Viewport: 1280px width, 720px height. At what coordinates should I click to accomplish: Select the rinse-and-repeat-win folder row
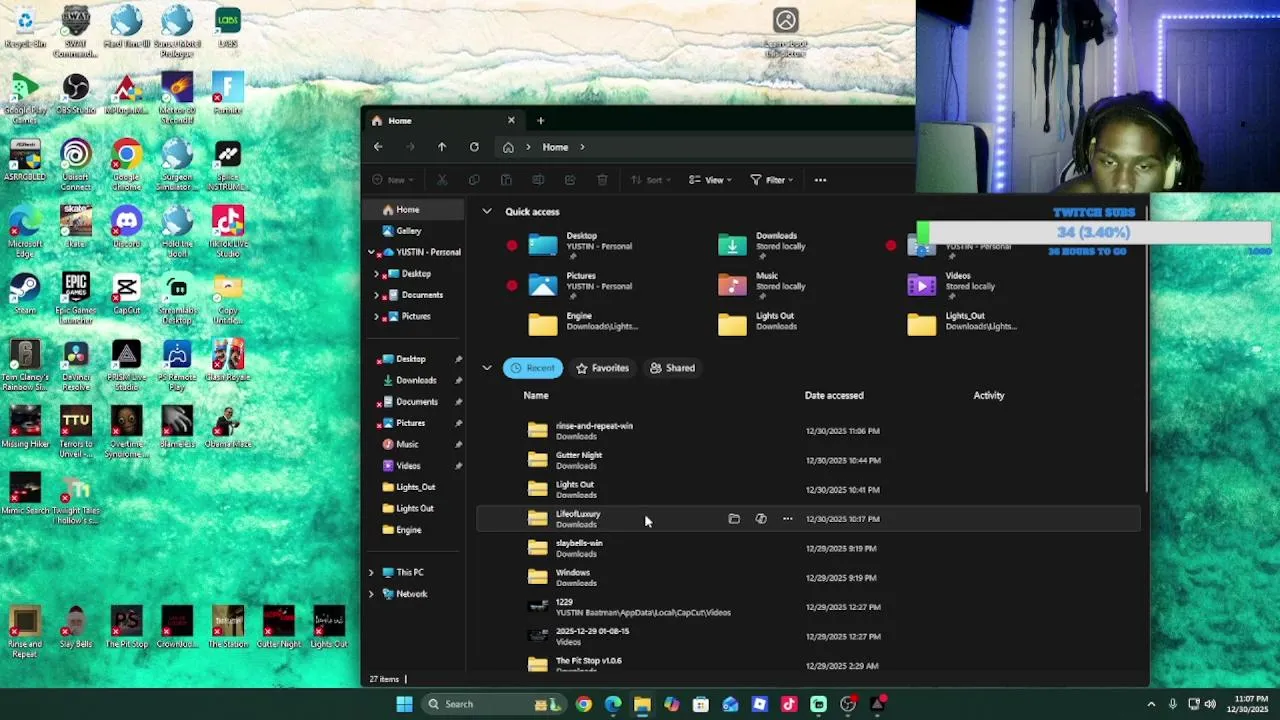808,431
